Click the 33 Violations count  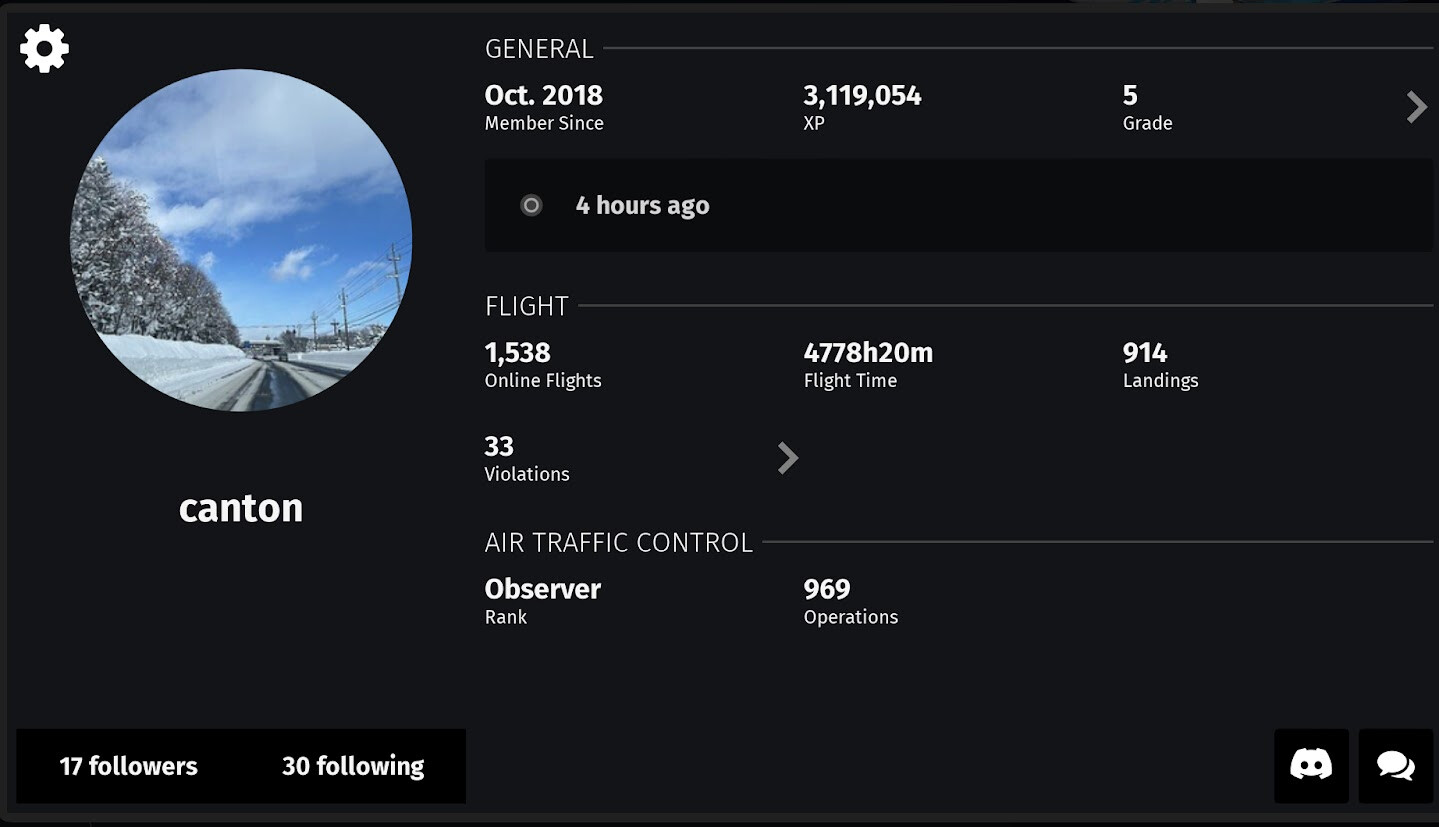click(x=499, y=446)
